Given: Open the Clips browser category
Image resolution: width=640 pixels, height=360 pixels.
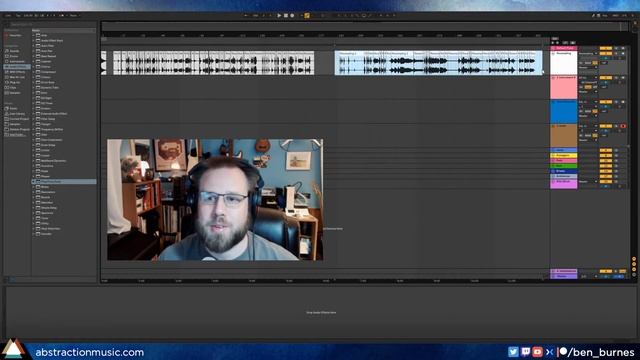Looking at the screenshot, I should 13,87.
